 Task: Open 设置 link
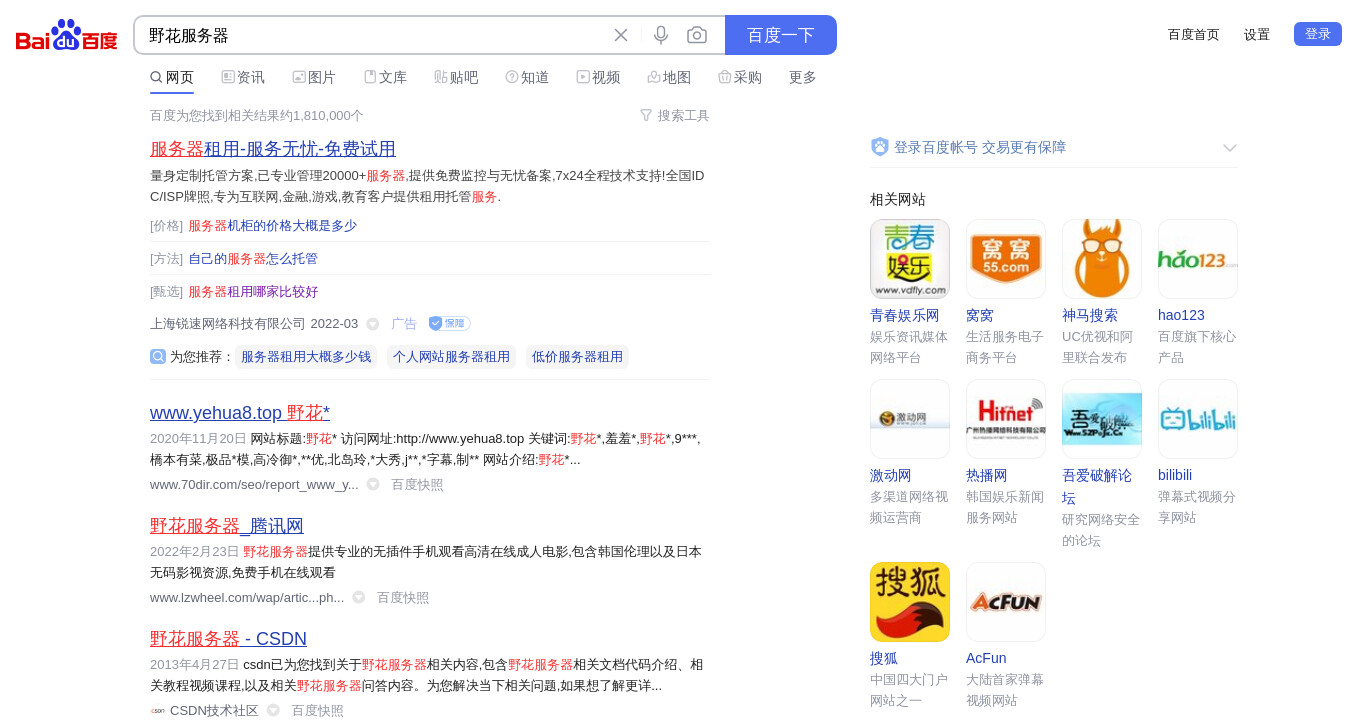[1257, 34]
